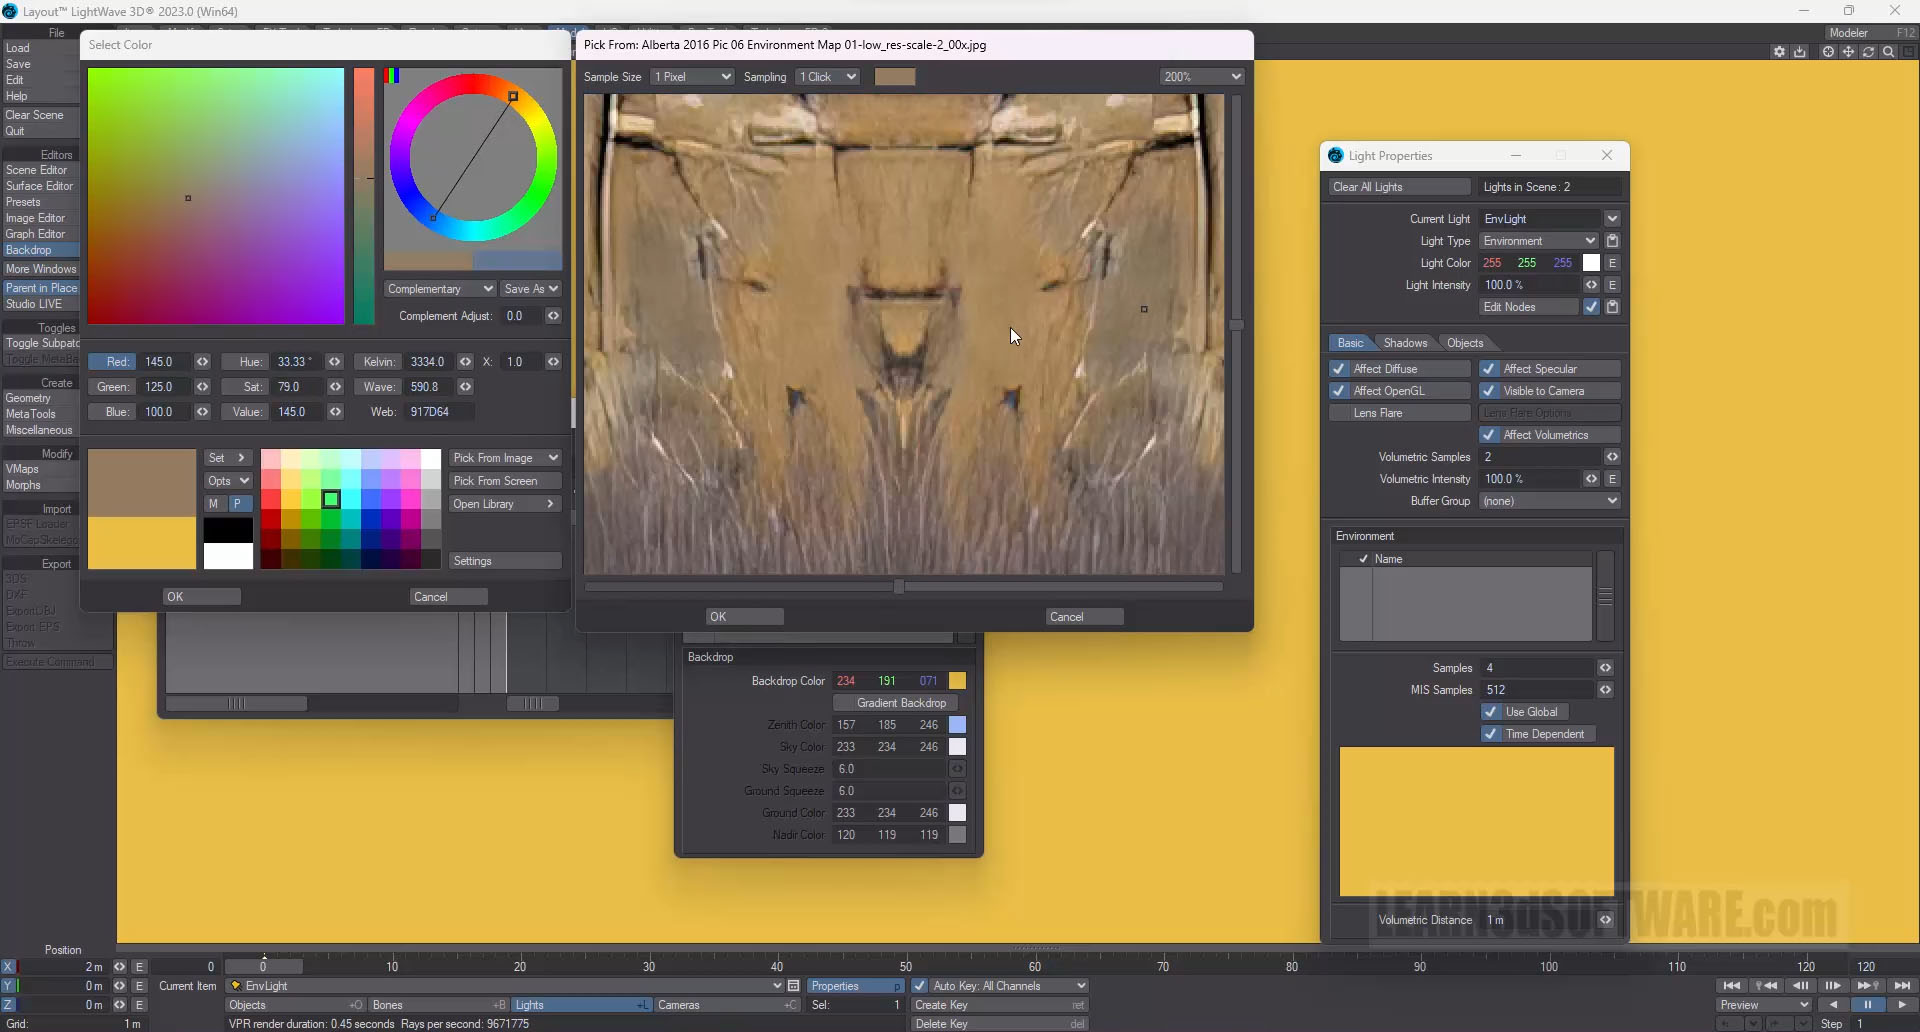Click the clipboard icon beside Light Type
This screenshot has width=1920, height=1032.
1612,241
